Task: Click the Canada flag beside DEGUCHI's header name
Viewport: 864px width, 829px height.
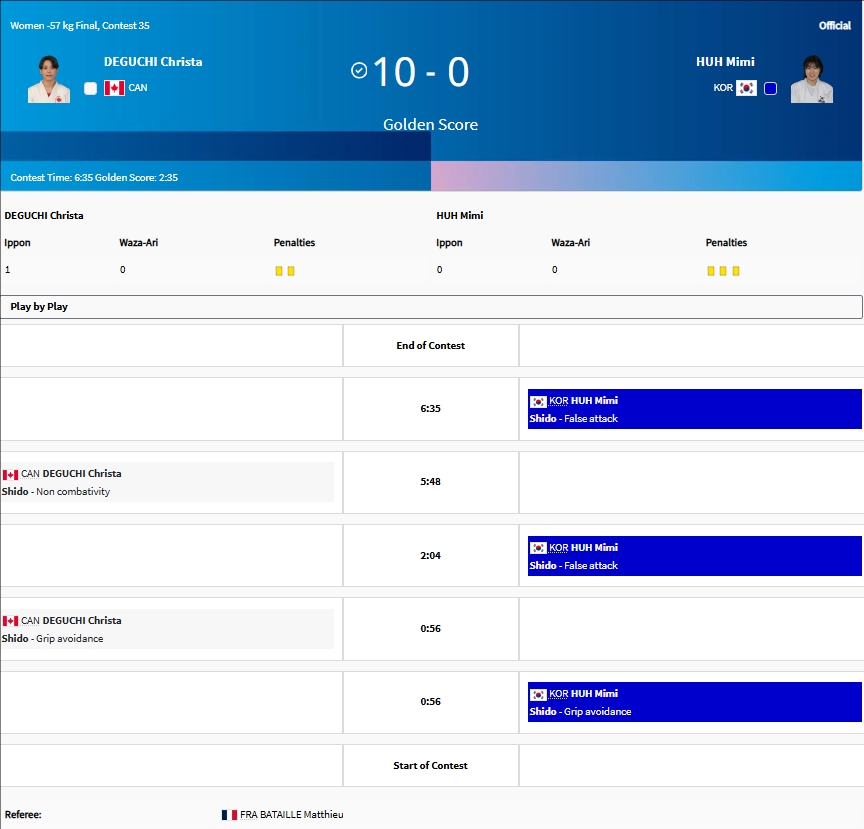Action: 114,88
